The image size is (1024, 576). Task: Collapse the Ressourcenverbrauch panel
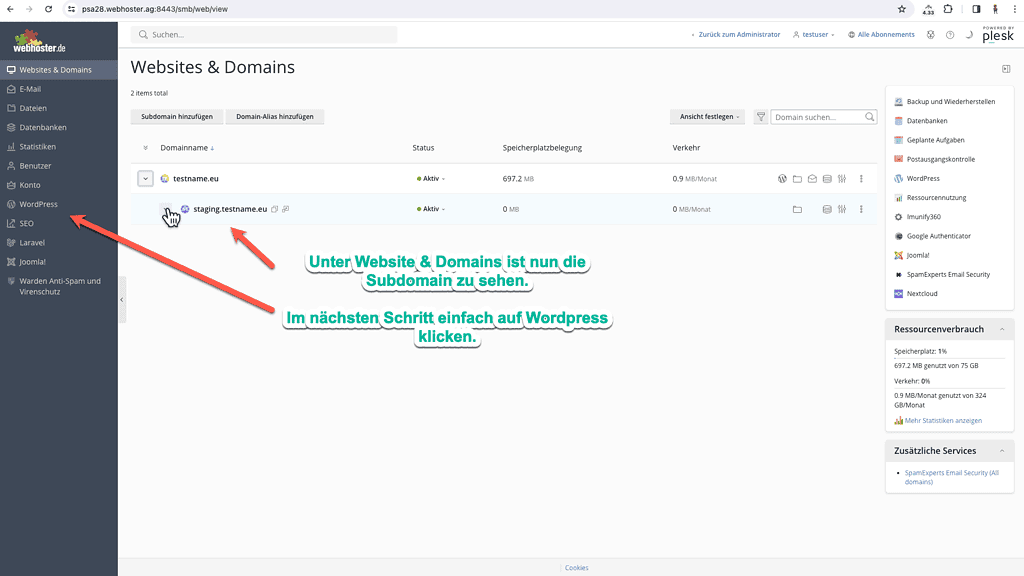(1005, 329)
